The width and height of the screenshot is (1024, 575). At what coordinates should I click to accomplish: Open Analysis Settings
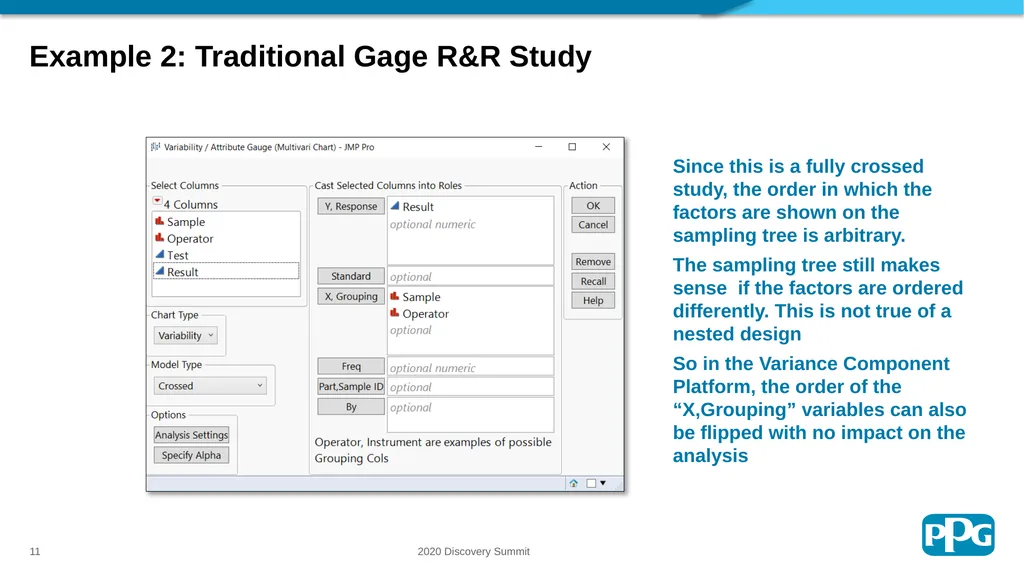click(x=191, y=435)
